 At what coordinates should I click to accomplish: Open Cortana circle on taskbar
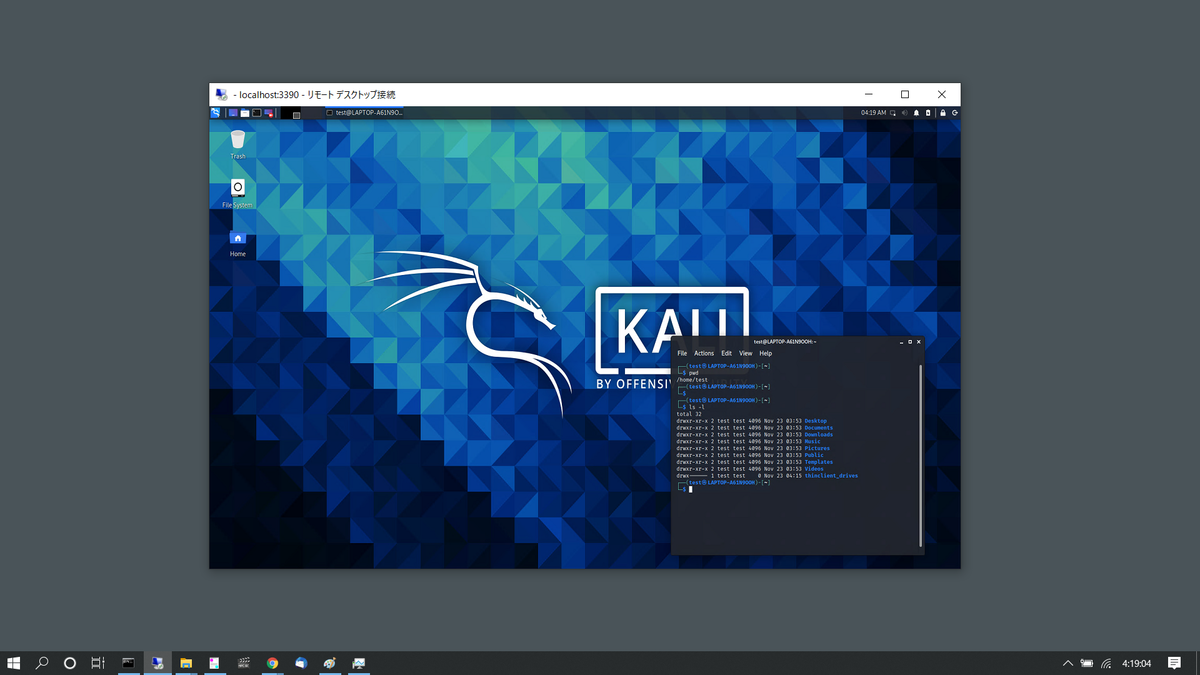pos(70,662)
